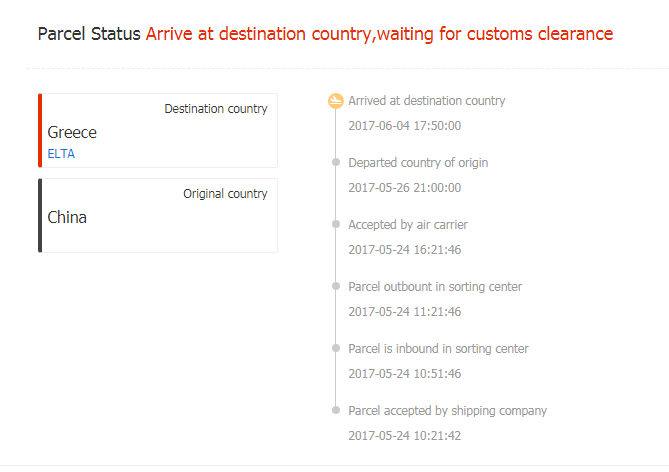Click the Parcel accepted by shipping company text
This screenshot has width=669, height=472.
pos(447,411)
